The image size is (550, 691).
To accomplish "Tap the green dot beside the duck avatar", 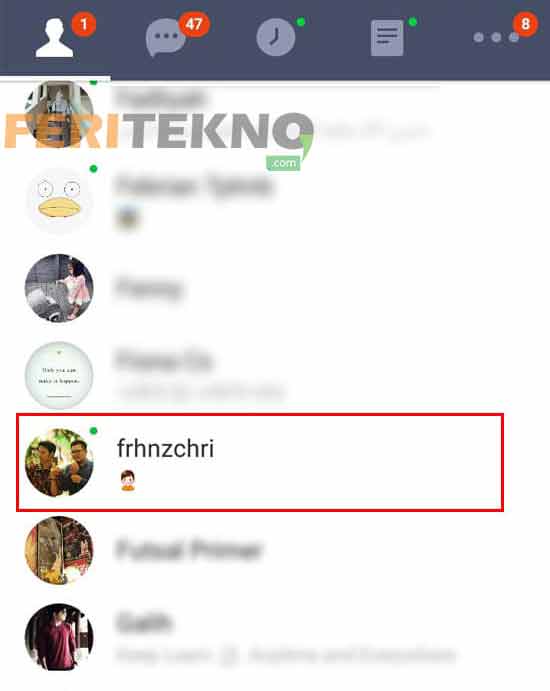I will click(93, 169).
